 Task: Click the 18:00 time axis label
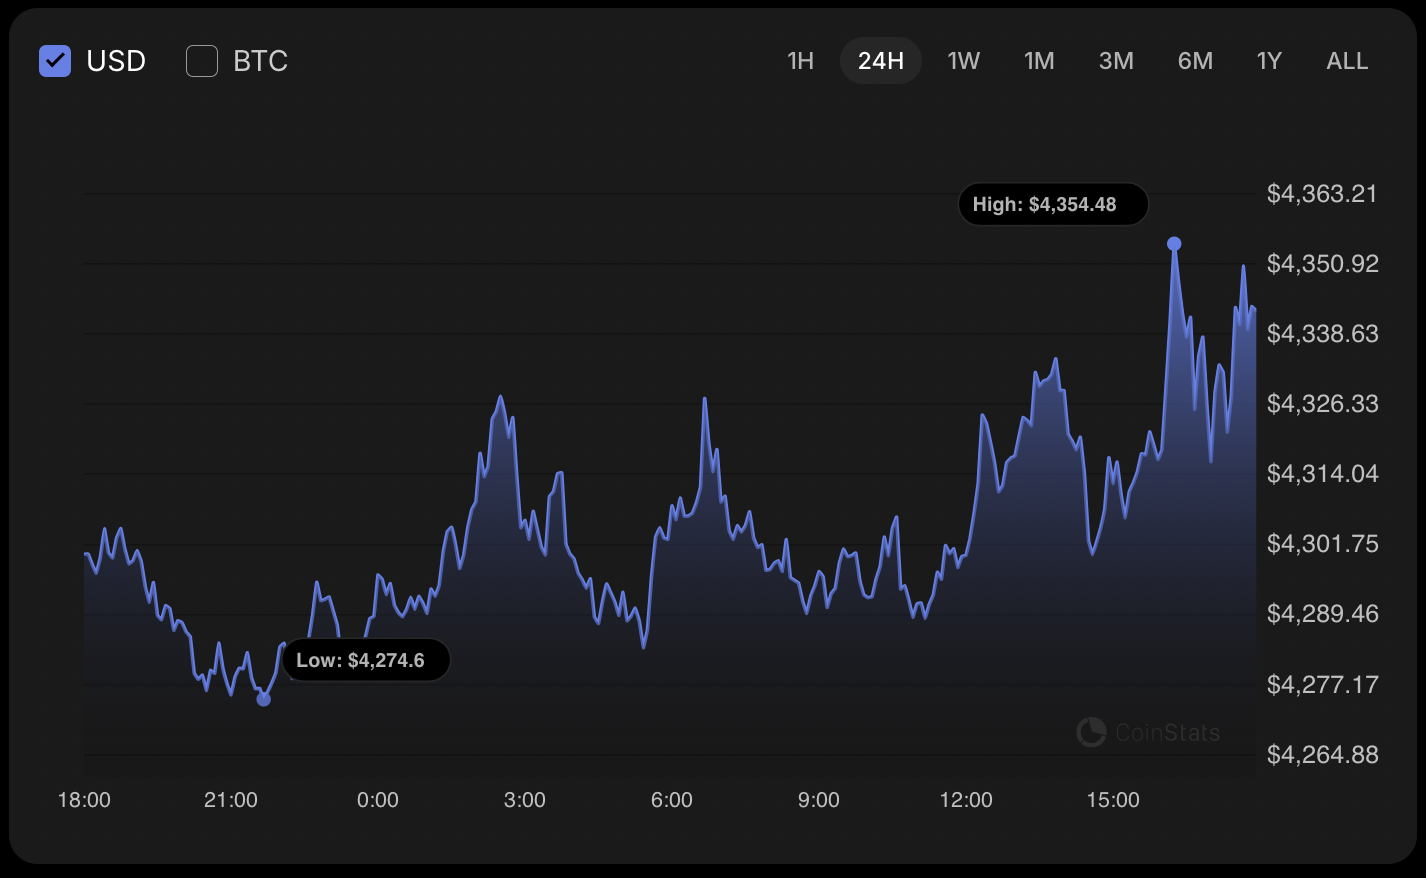84,800
